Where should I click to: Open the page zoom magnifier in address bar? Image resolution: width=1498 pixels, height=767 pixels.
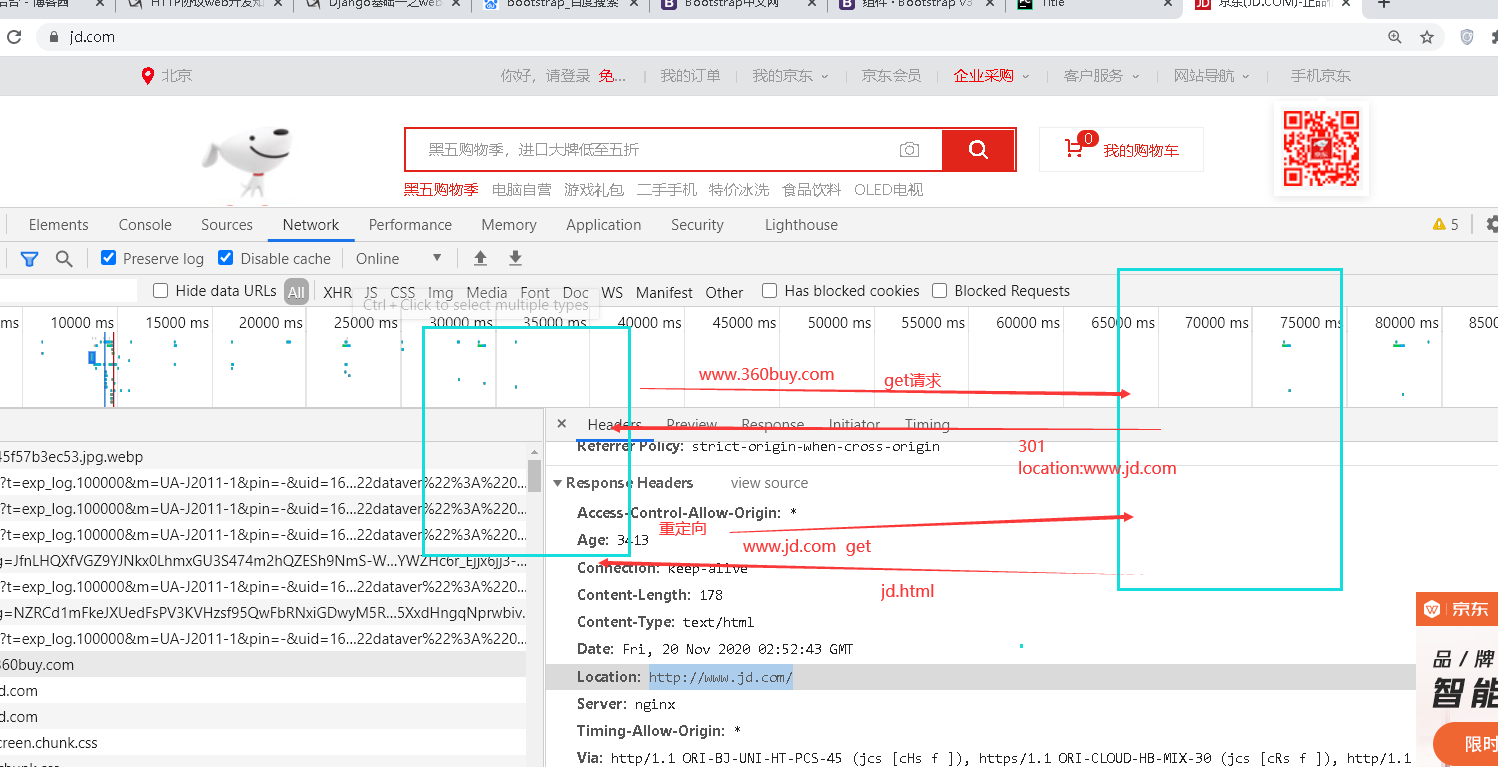point(1395,37)
